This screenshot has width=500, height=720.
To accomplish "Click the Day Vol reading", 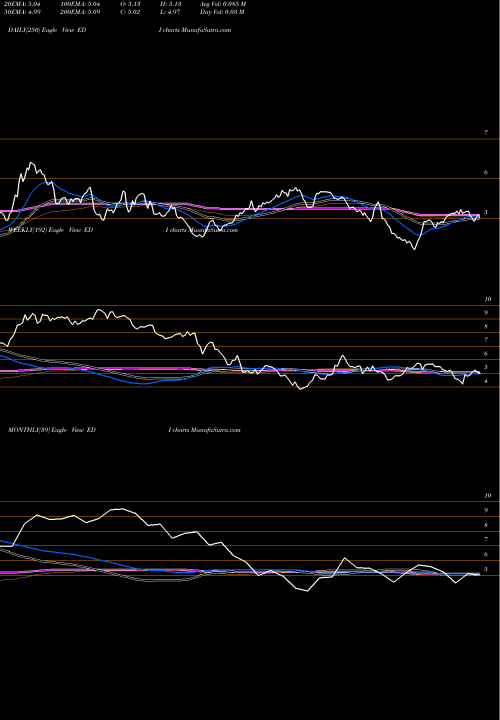I will 222,12.
